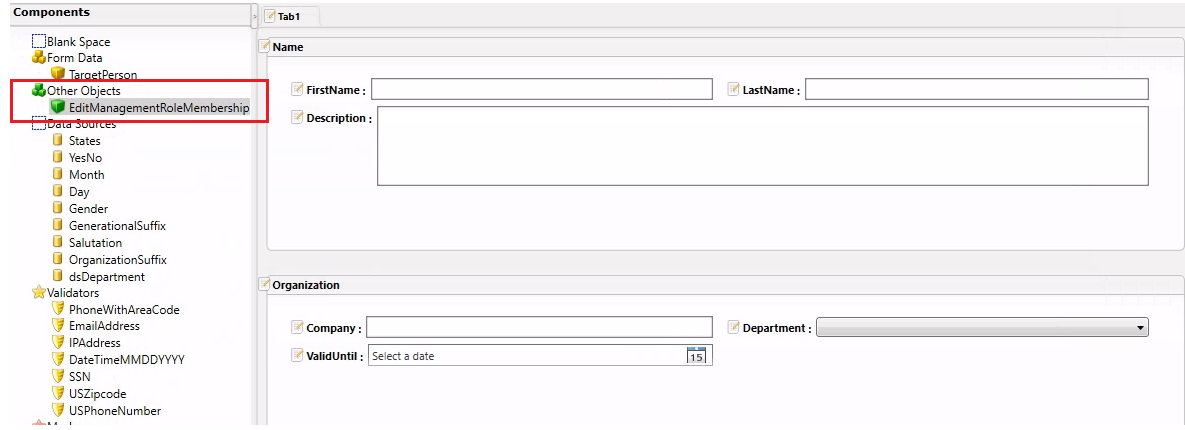Select the Form Data node
Screen dimensions: 1185x430
pos(75,57)
